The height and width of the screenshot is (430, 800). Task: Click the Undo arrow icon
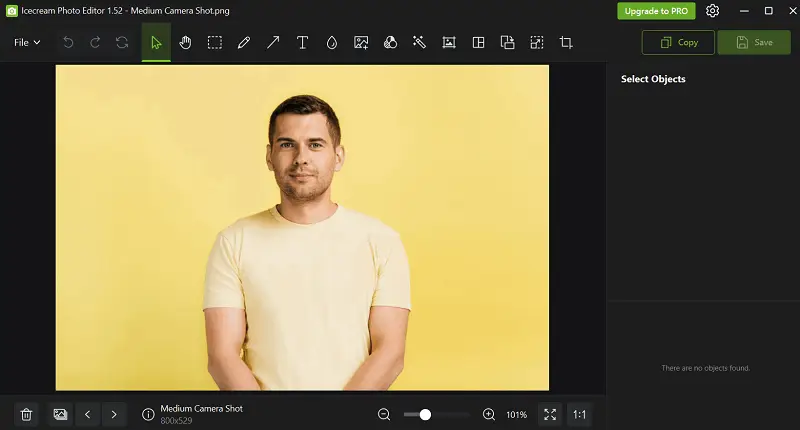point(68,42)
